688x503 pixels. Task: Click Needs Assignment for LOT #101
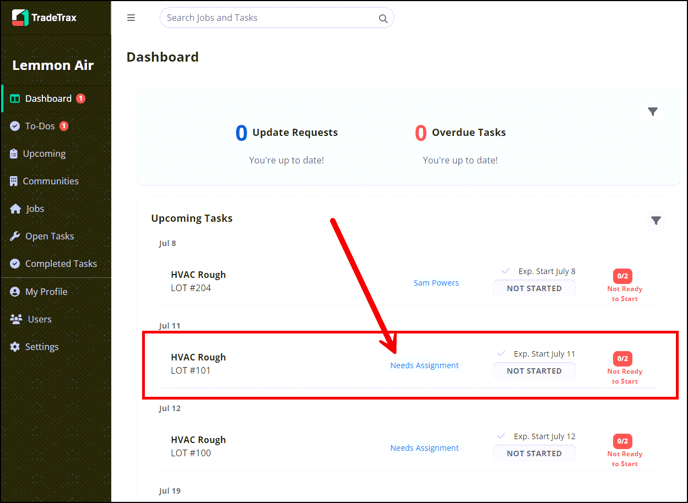pyautogui.click(x=424, y=366)
